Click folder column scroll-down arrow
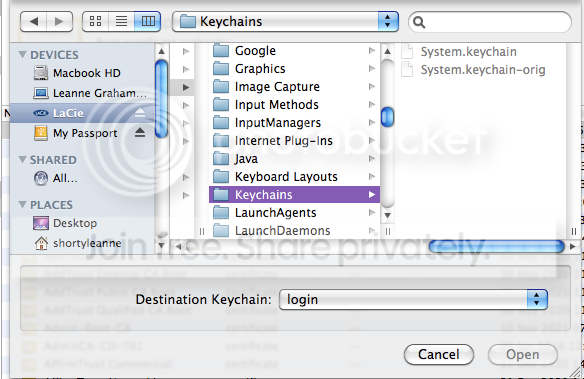The image size is (584, 379). tap(387, 215)
